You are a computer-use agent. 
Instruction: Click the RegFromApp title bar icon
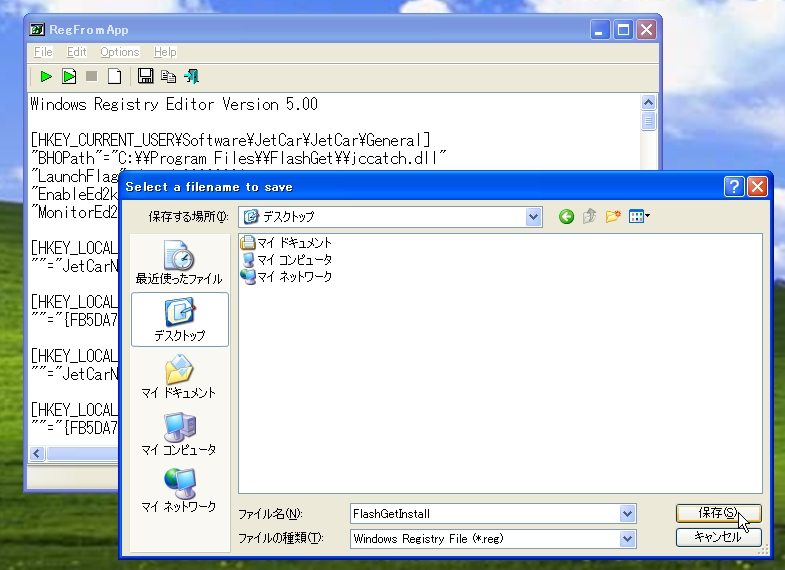point(37,30)
